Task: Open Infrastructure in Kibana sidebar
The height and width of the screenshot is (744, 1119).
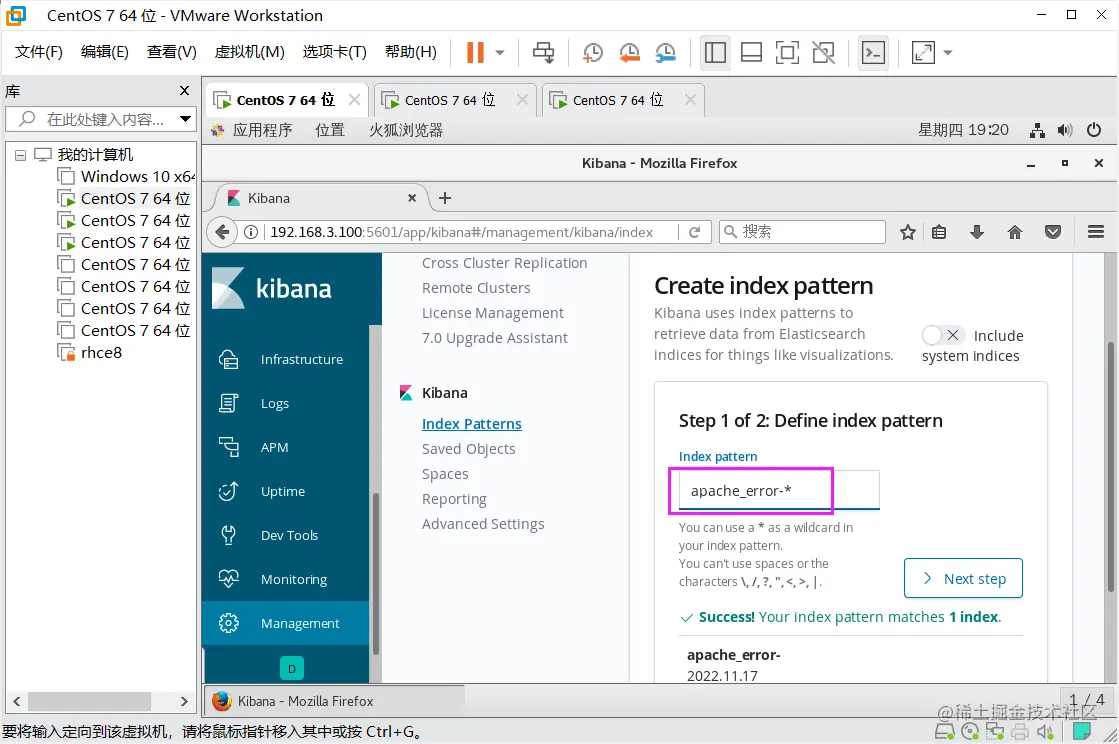Action: tap(285, 360)
